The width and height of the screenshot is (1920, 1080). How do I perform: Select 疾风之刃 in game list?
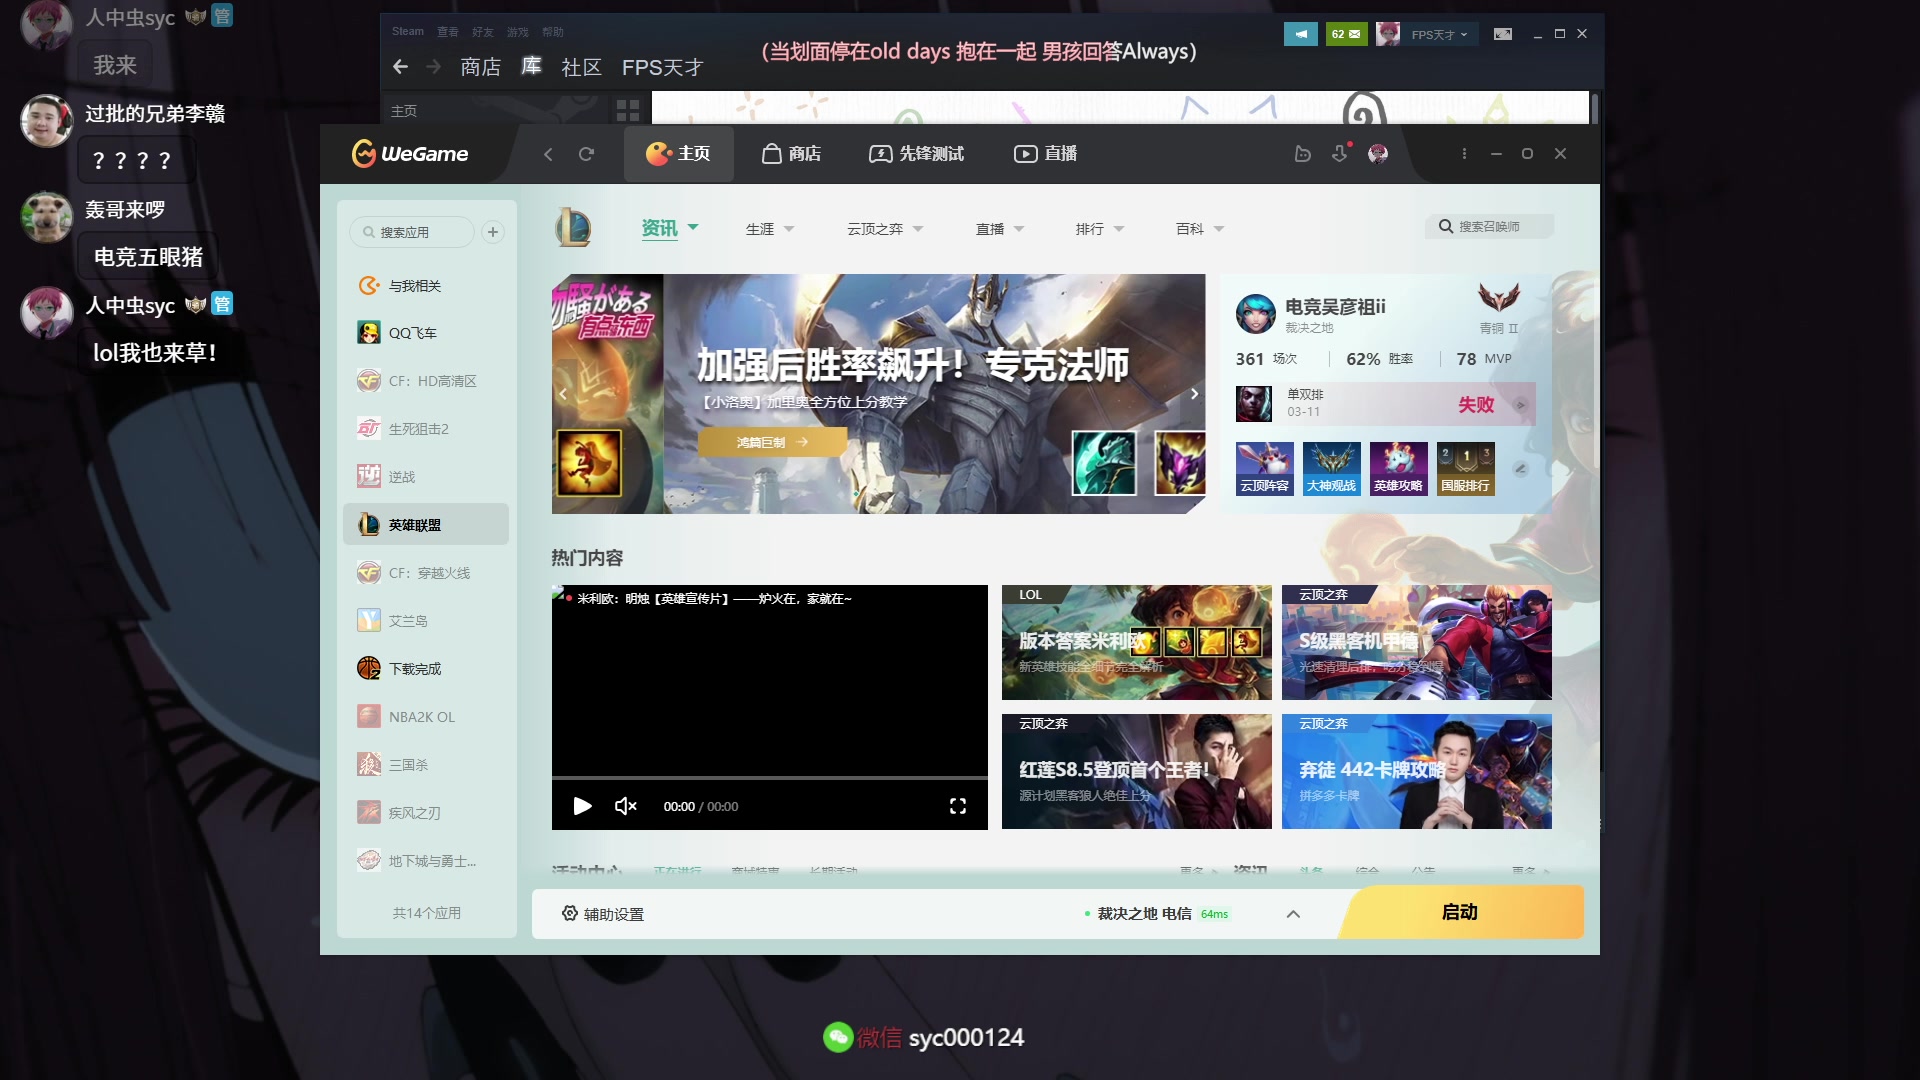tap(426, 813)
